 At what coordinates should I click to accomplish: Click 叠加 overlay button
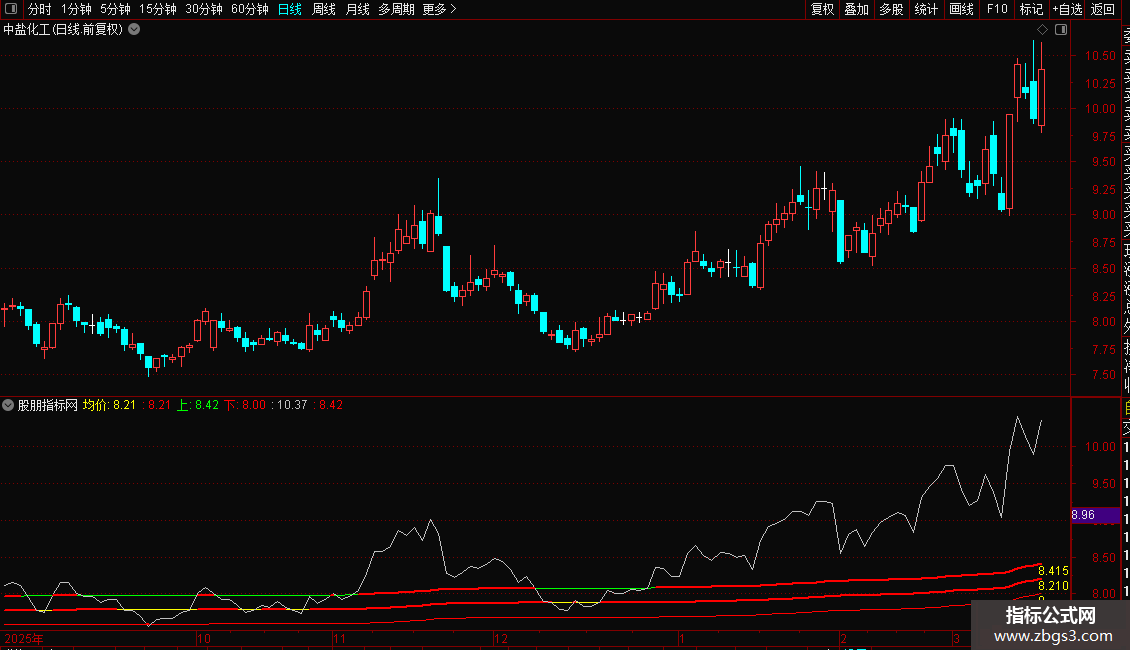(857, 9)
